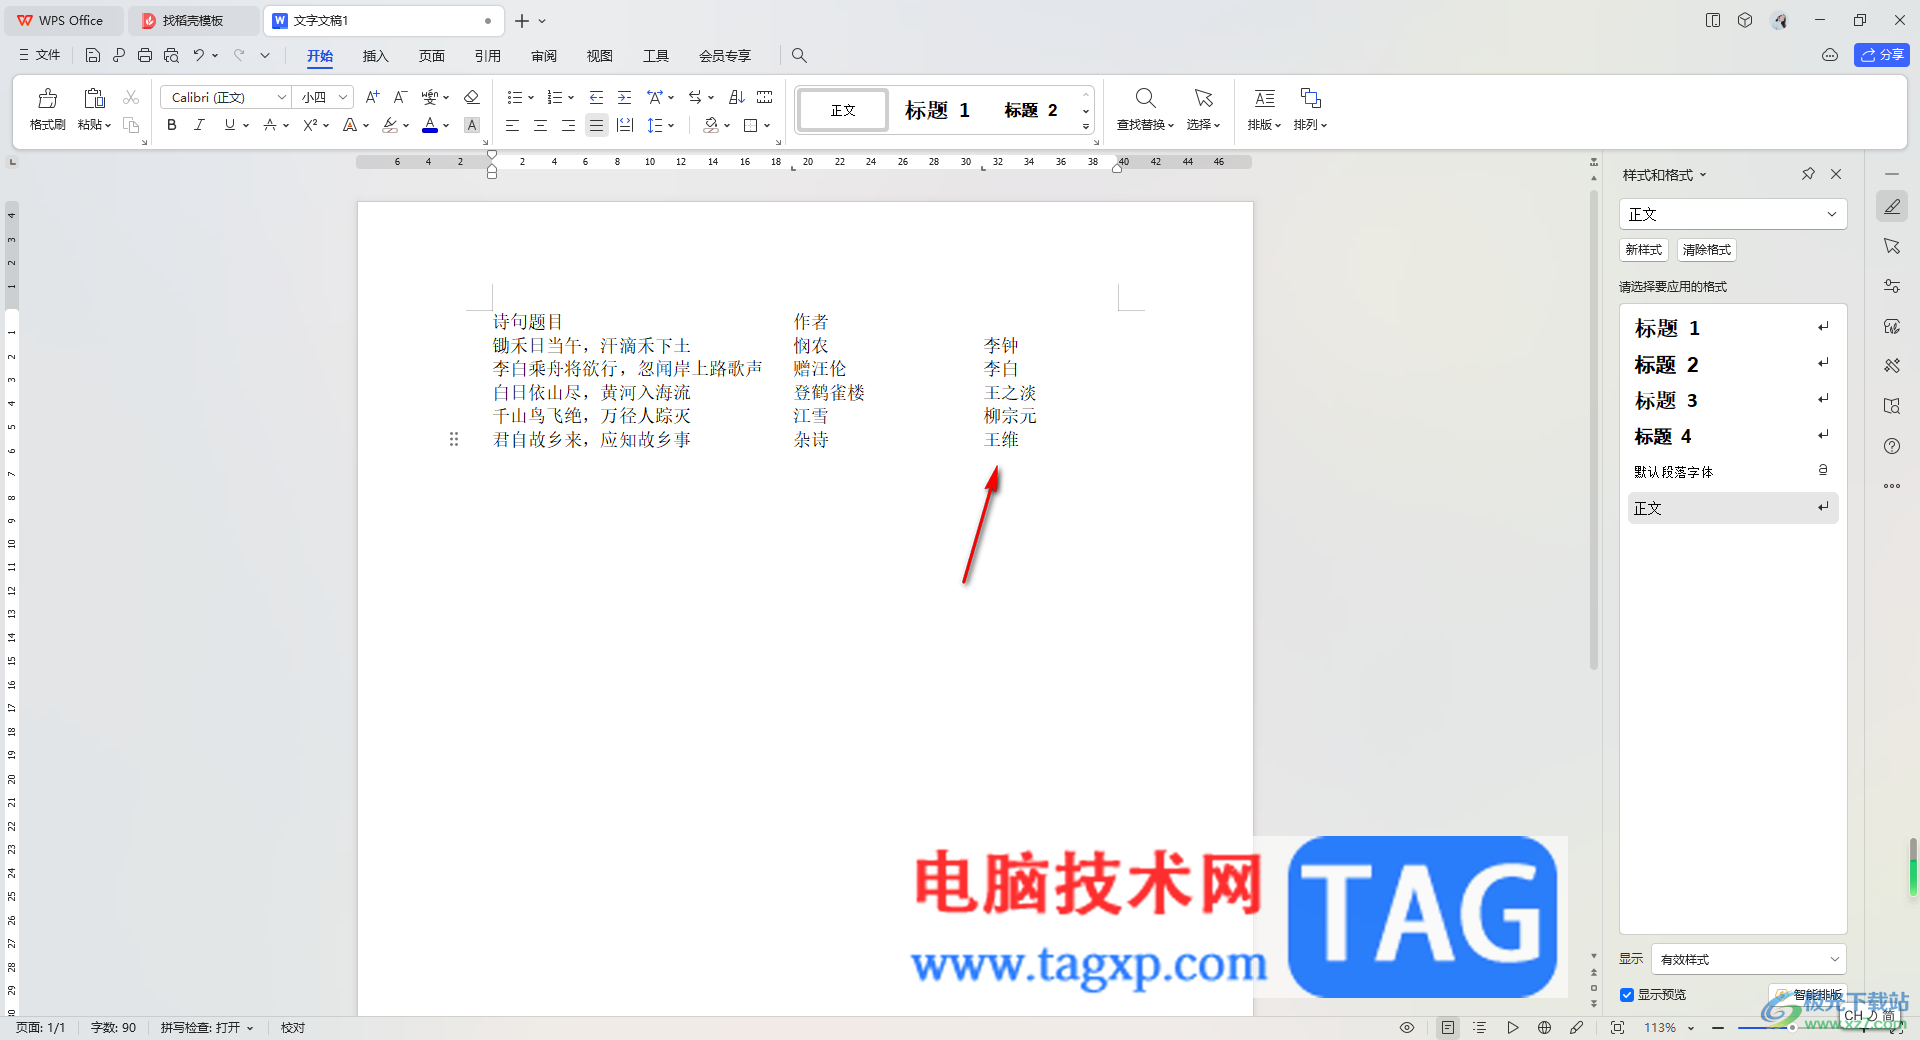Click the text highlight color button
1920x1040 pixels.
point(390,125)
